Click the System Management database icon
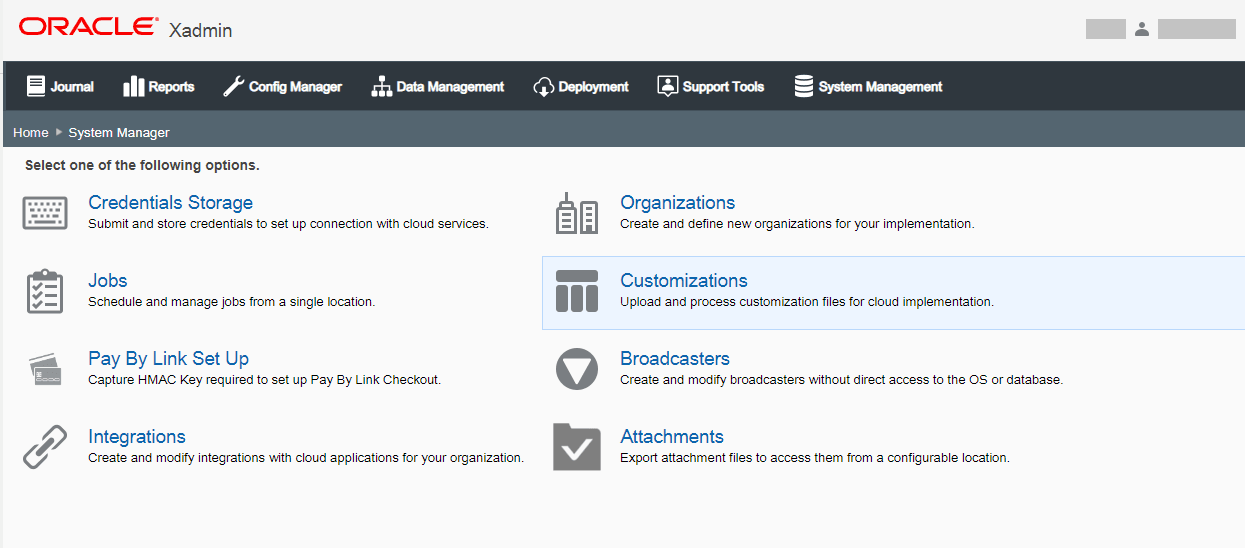This screenshot has height=548, width=1245. coord(804,86)
